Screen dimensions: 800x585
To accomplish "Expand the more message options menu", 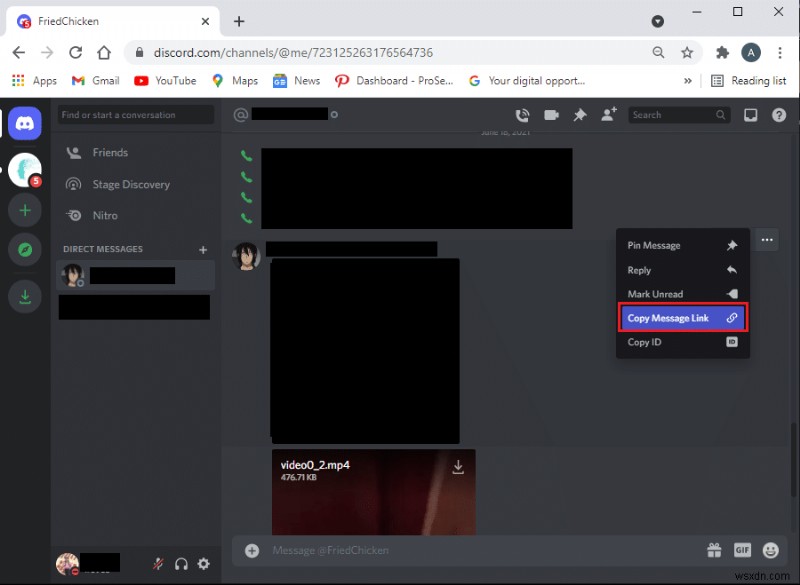I will click(767, 240).
